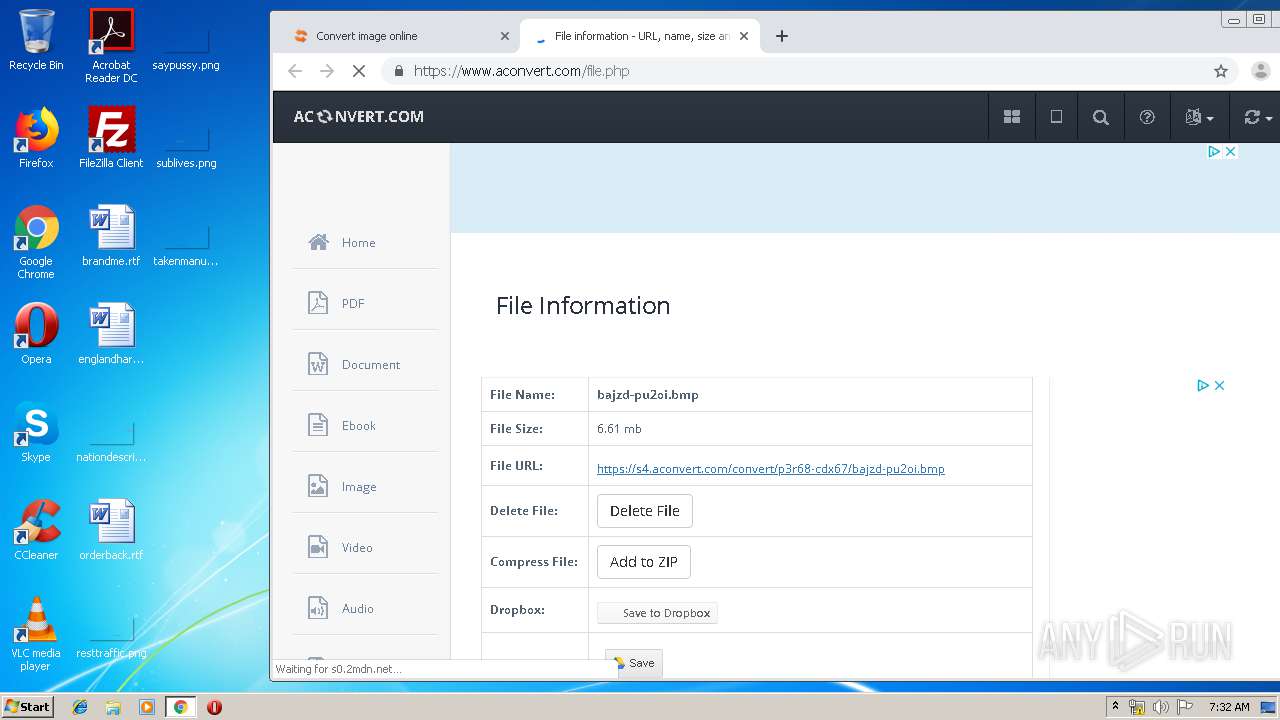
Task: Click the top banner AdChoices triangle icon
Action: [x=1214, y=152]
